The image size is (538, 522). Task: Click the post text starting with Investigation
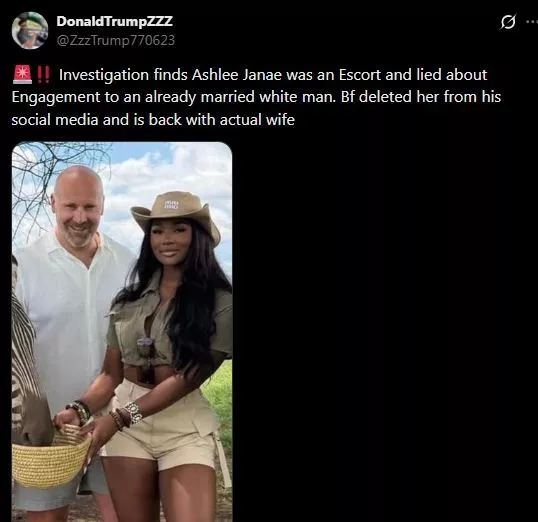256,97
